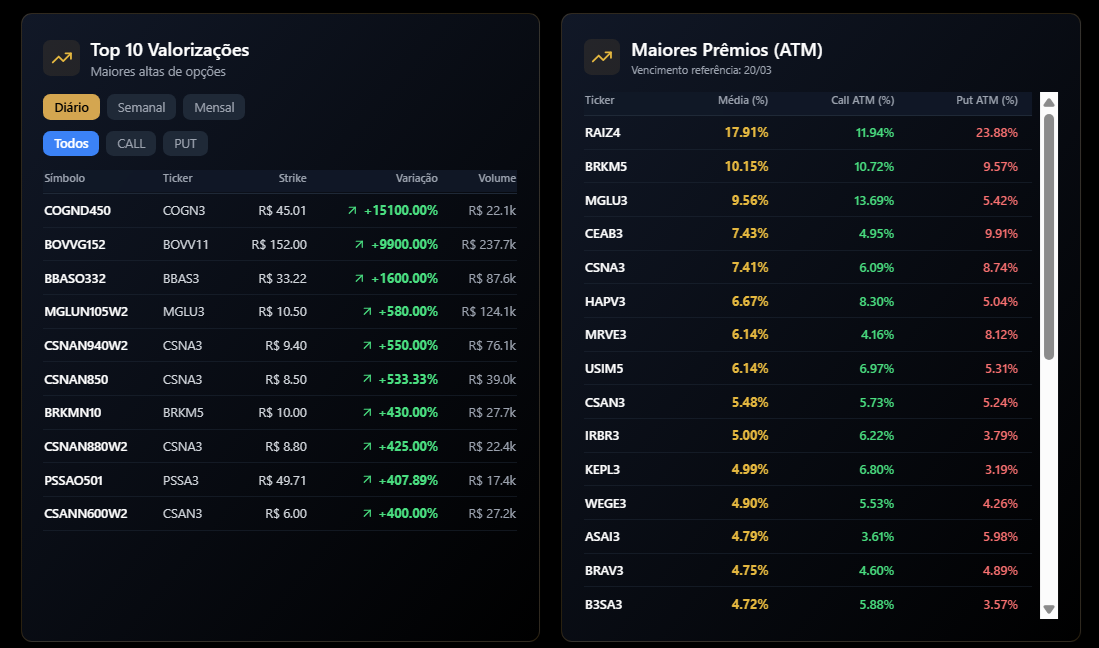Screen dimensions: 1099x648
Task: Filter list by CALL options
Action: pos(131,143)
